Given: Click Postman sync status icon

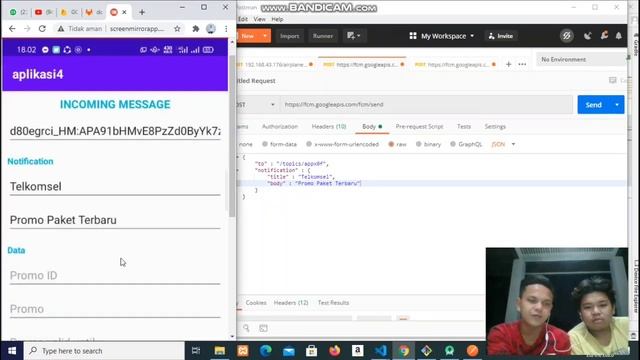Looking at the screenshot, I should [x=567, y=36].
